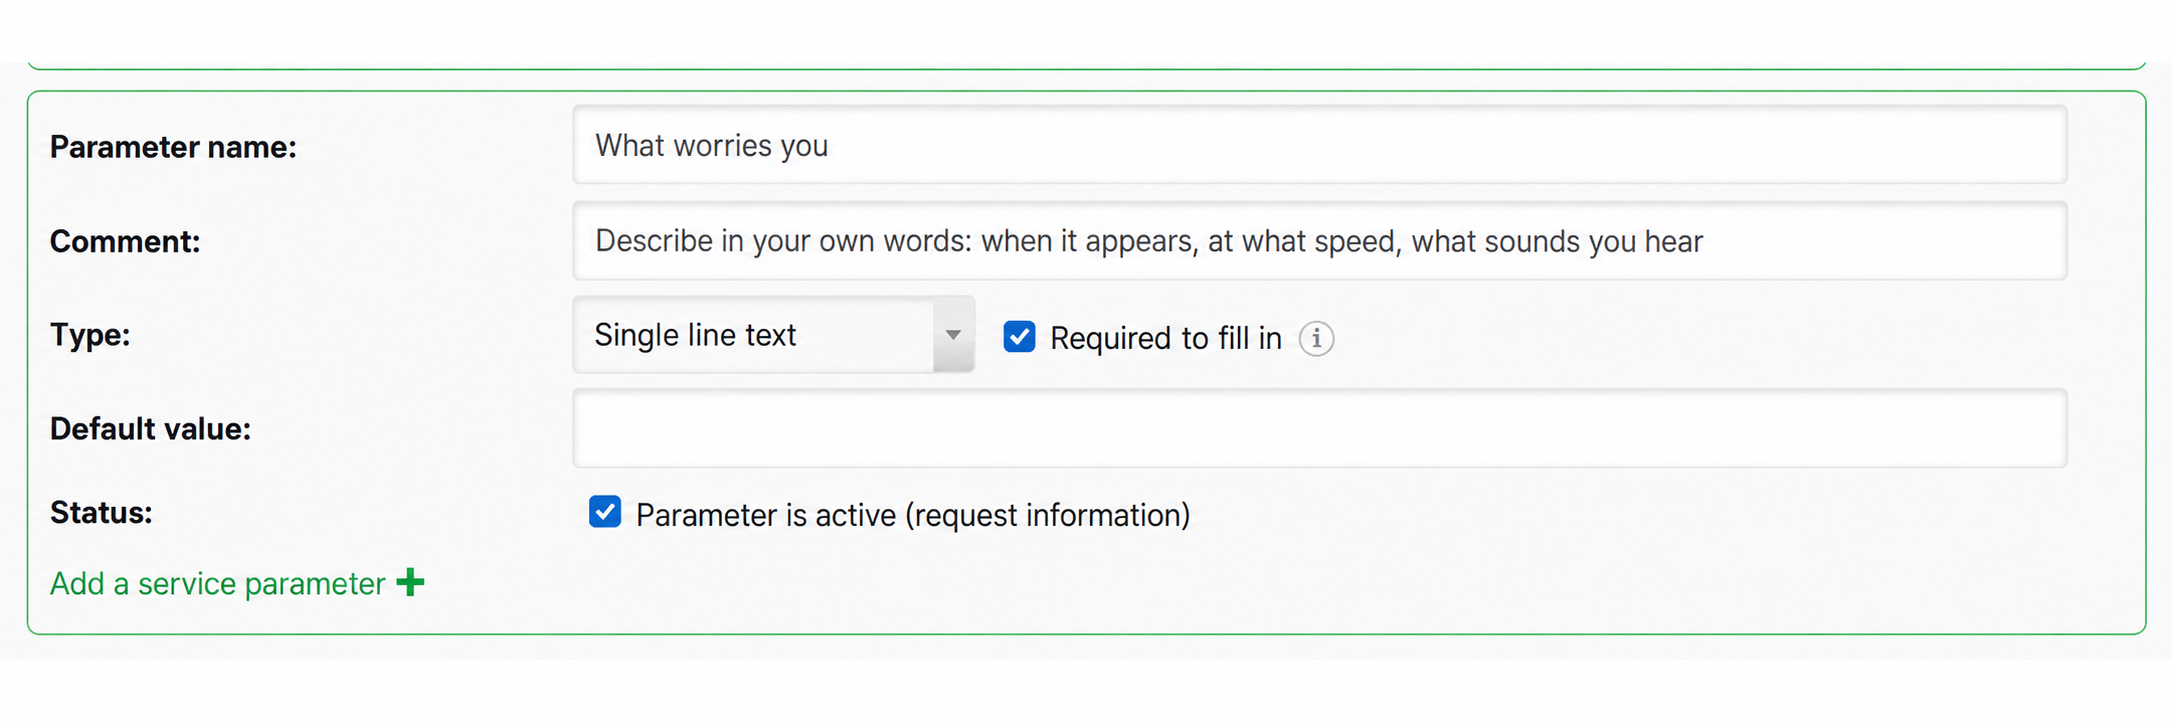2172x724 pixels.
Task: Open the Type dropdown showing Single line text
Action: [773, 335]
